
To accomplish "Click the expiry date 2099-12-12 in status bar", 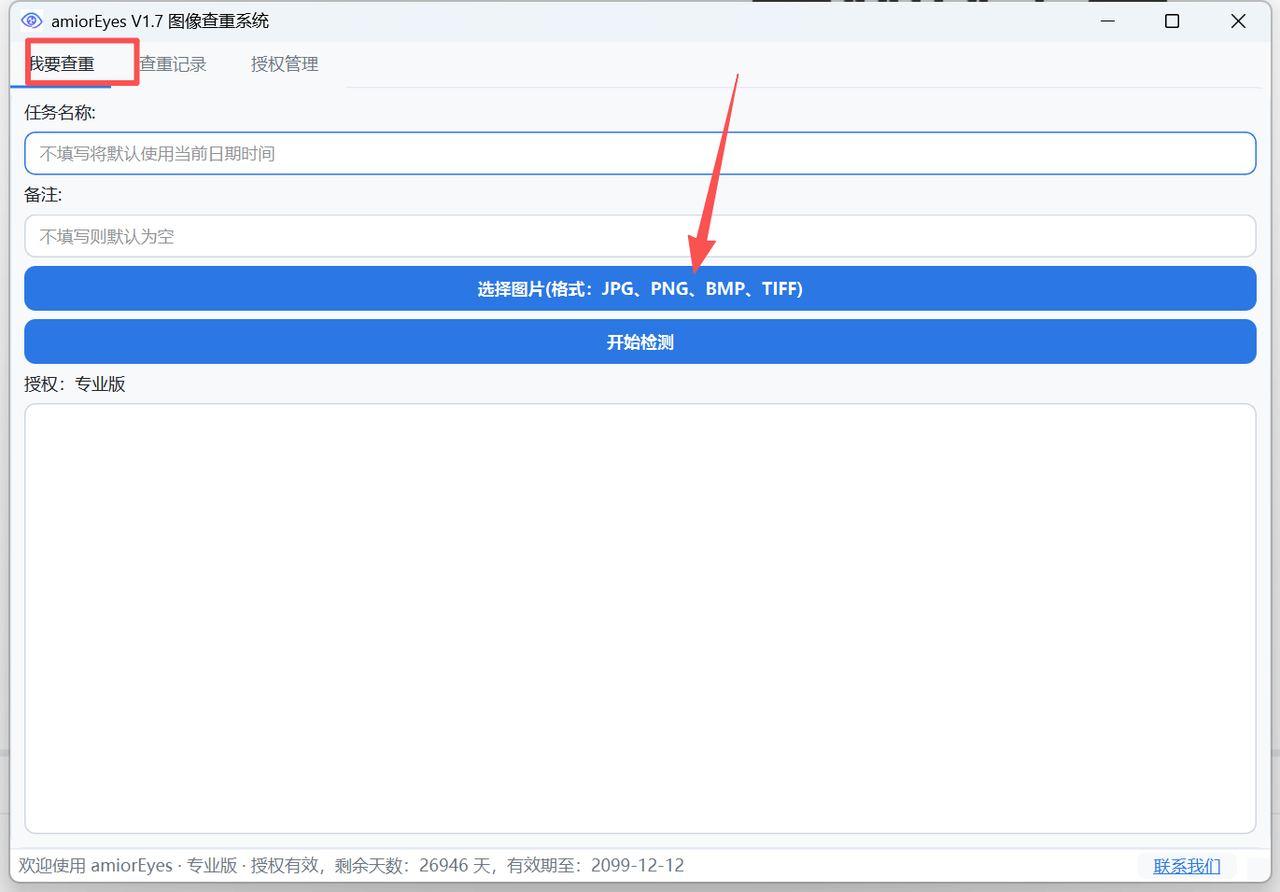I will [637, 866].
